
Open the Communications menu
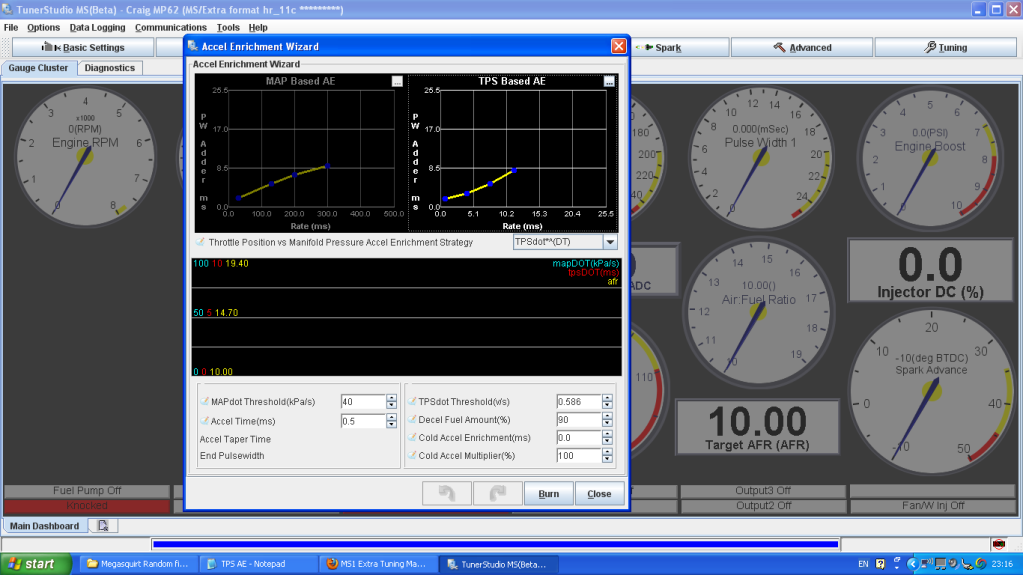(170, 27)
